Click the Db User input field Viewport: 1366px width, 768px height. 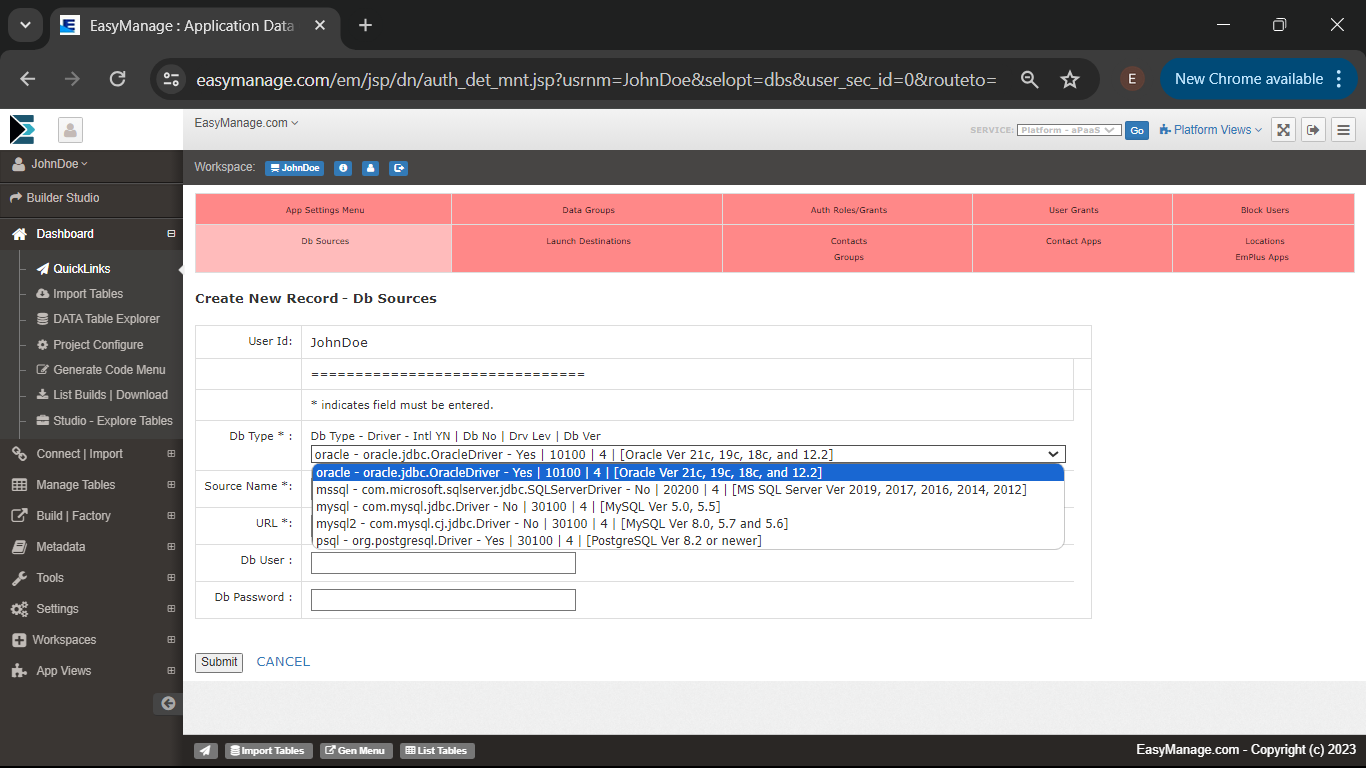tap(443, 563)
